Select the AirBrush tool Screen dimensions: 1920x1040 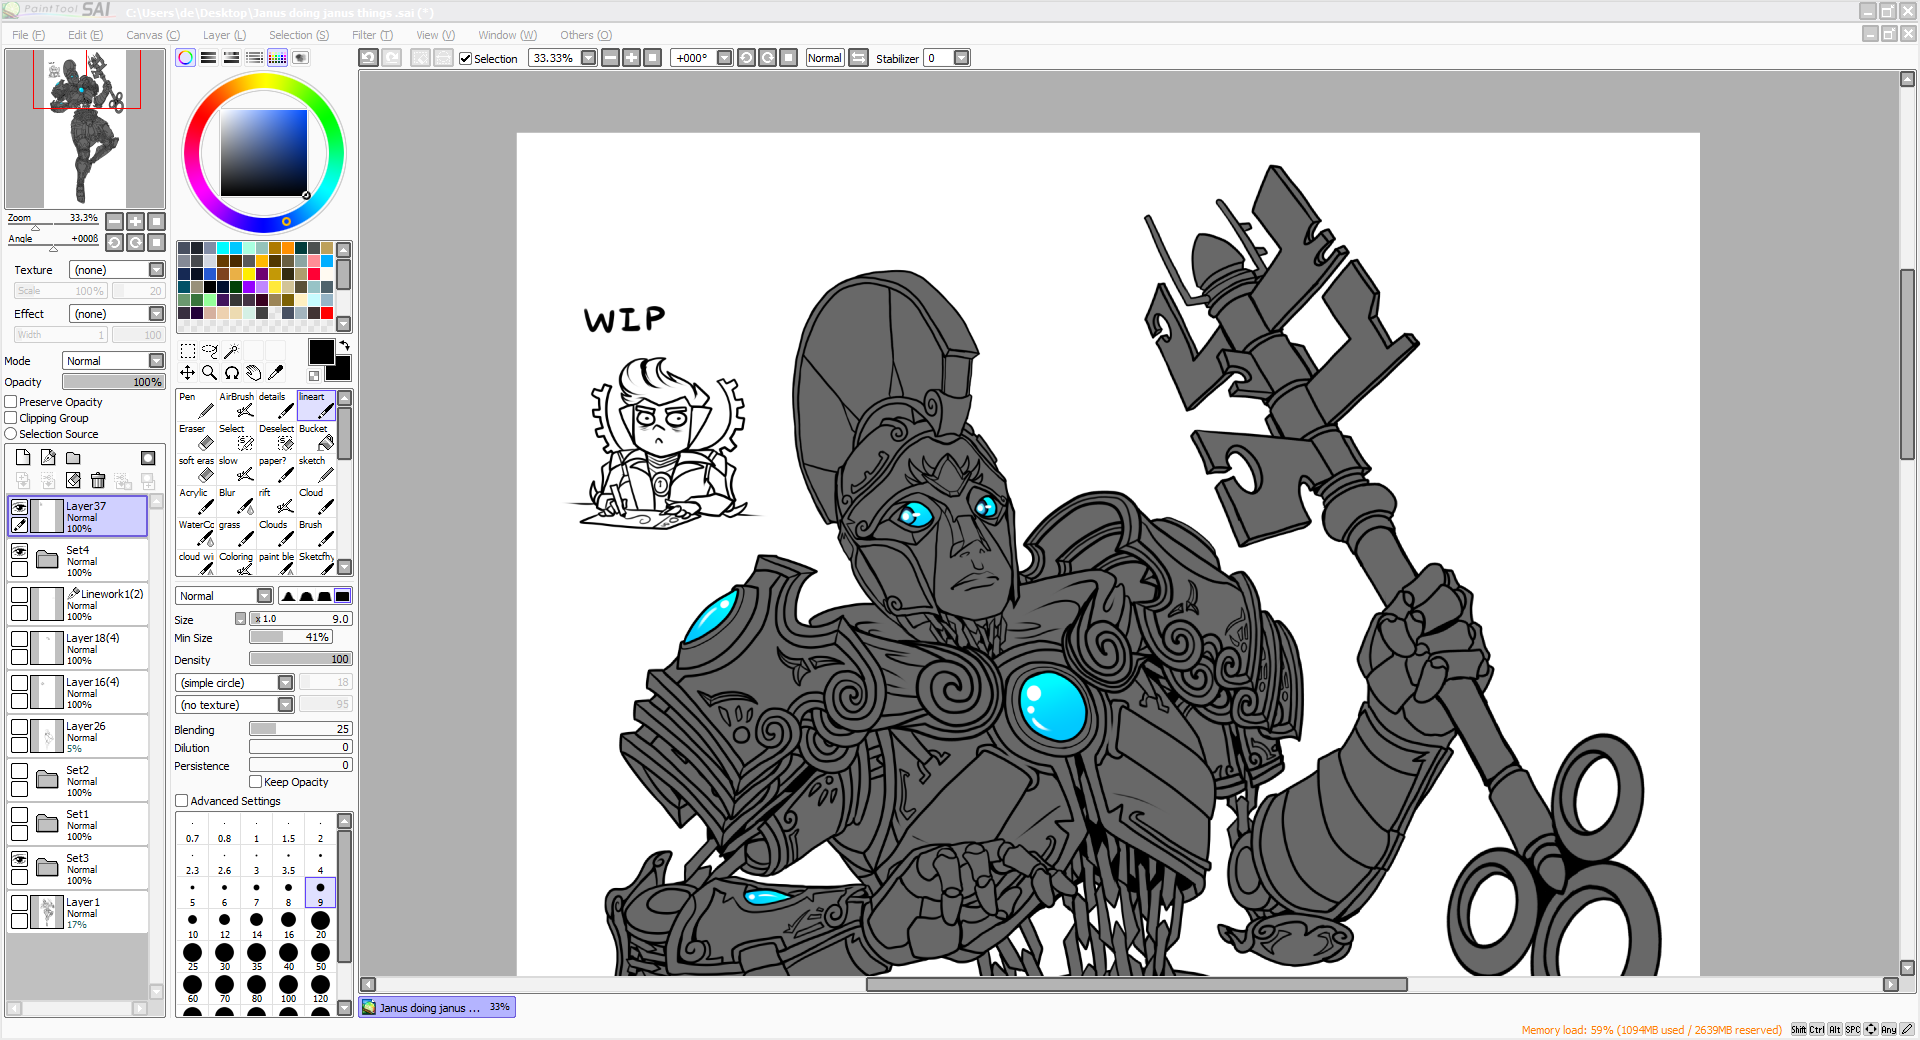point(236,405)
